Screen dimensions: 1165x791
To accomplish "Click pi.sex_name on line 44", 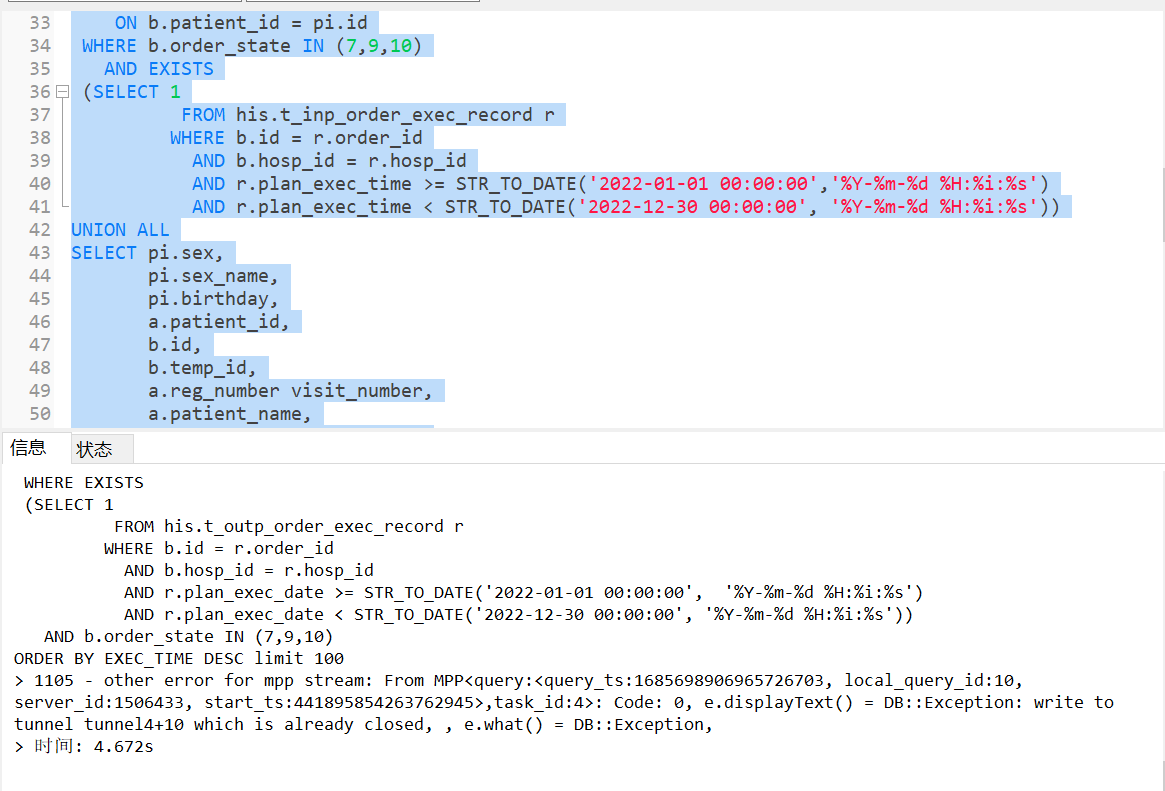I will point(212,275).
